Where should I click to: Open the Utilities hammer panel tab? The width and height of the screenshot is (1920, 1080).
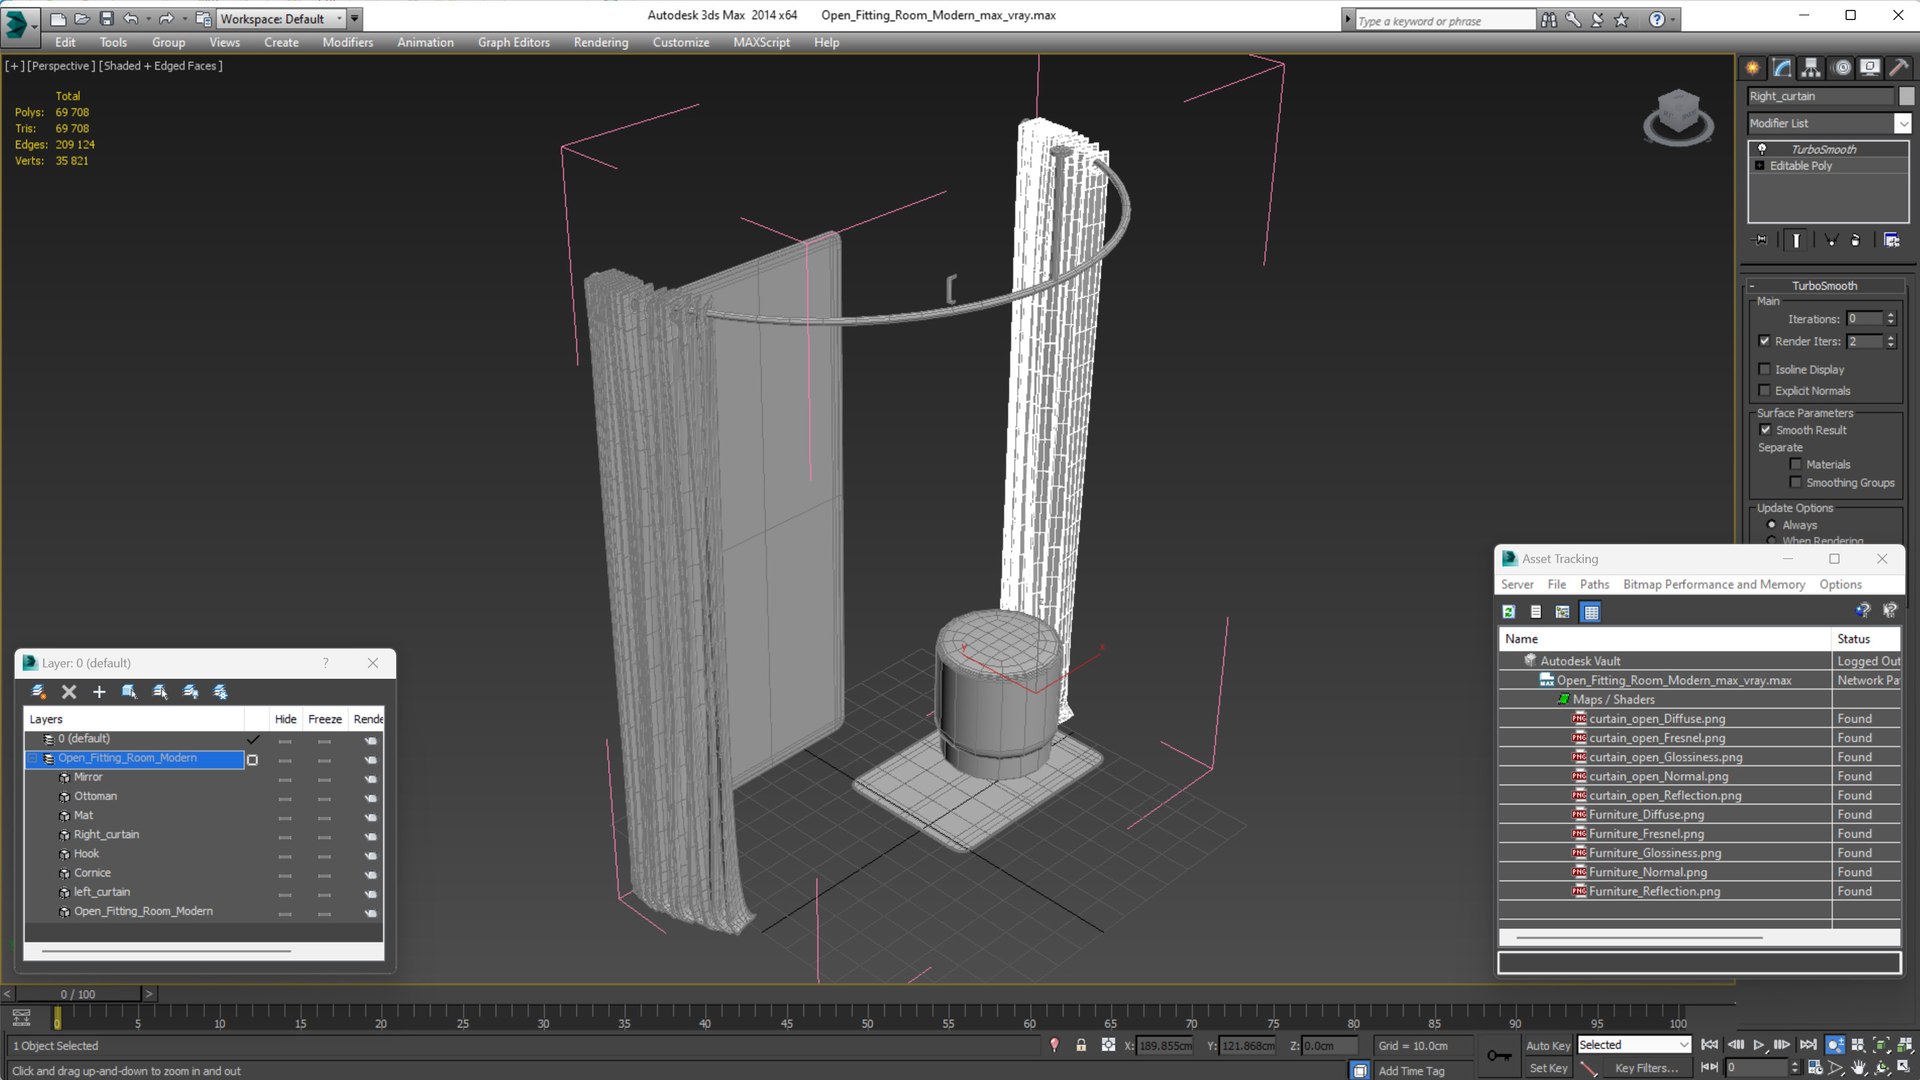(1898, 68)
